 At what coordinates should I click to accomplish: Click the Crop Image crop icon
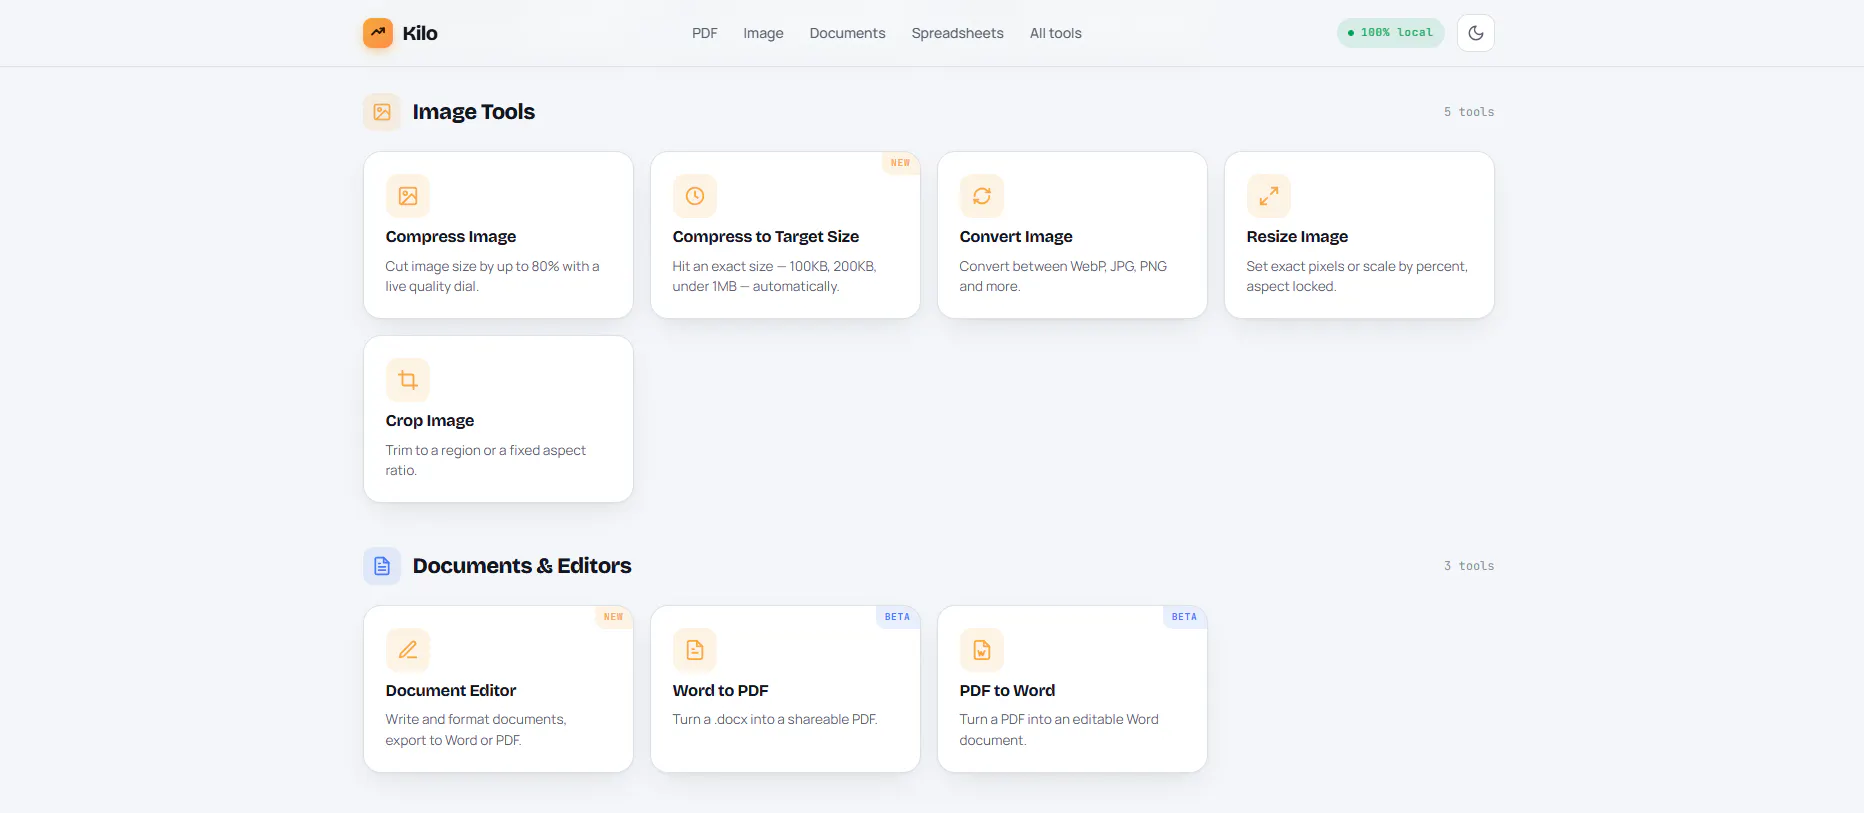[408, 380]
